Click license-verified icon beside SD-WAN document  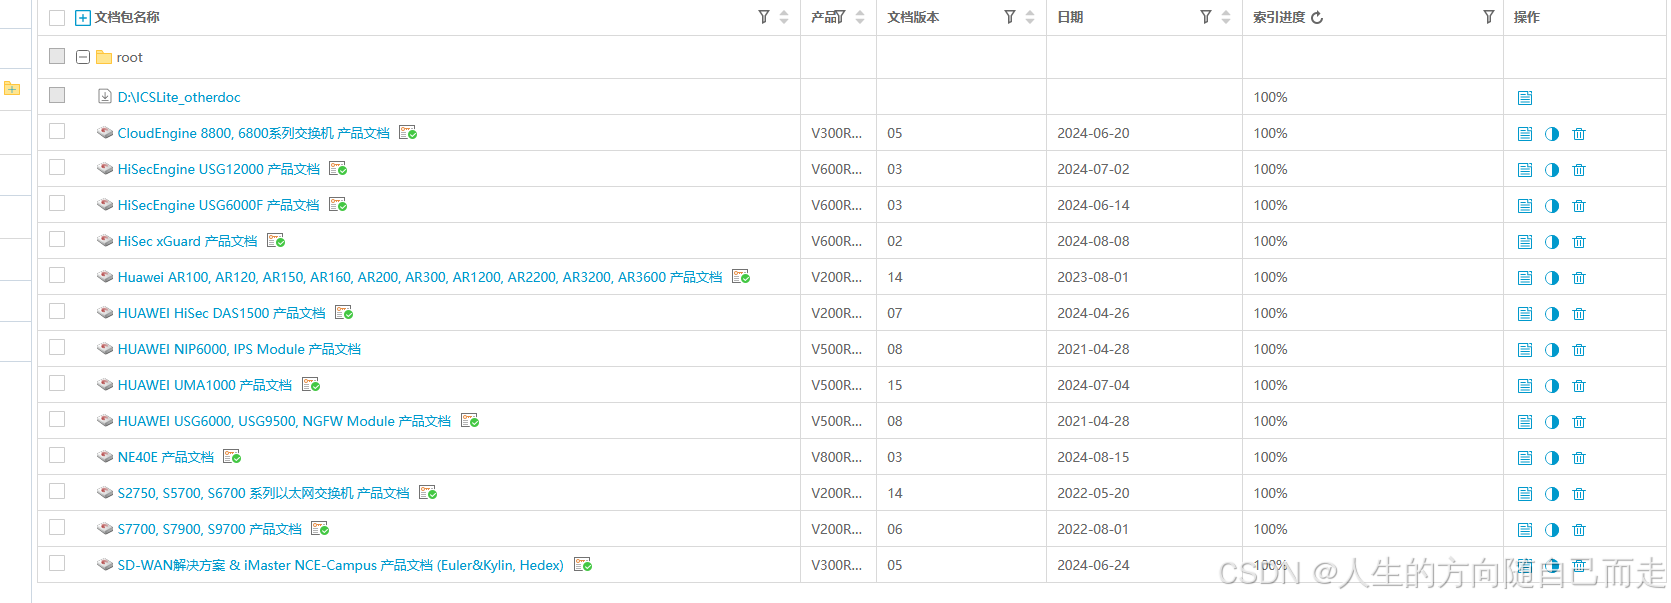(x=583, y=565)
